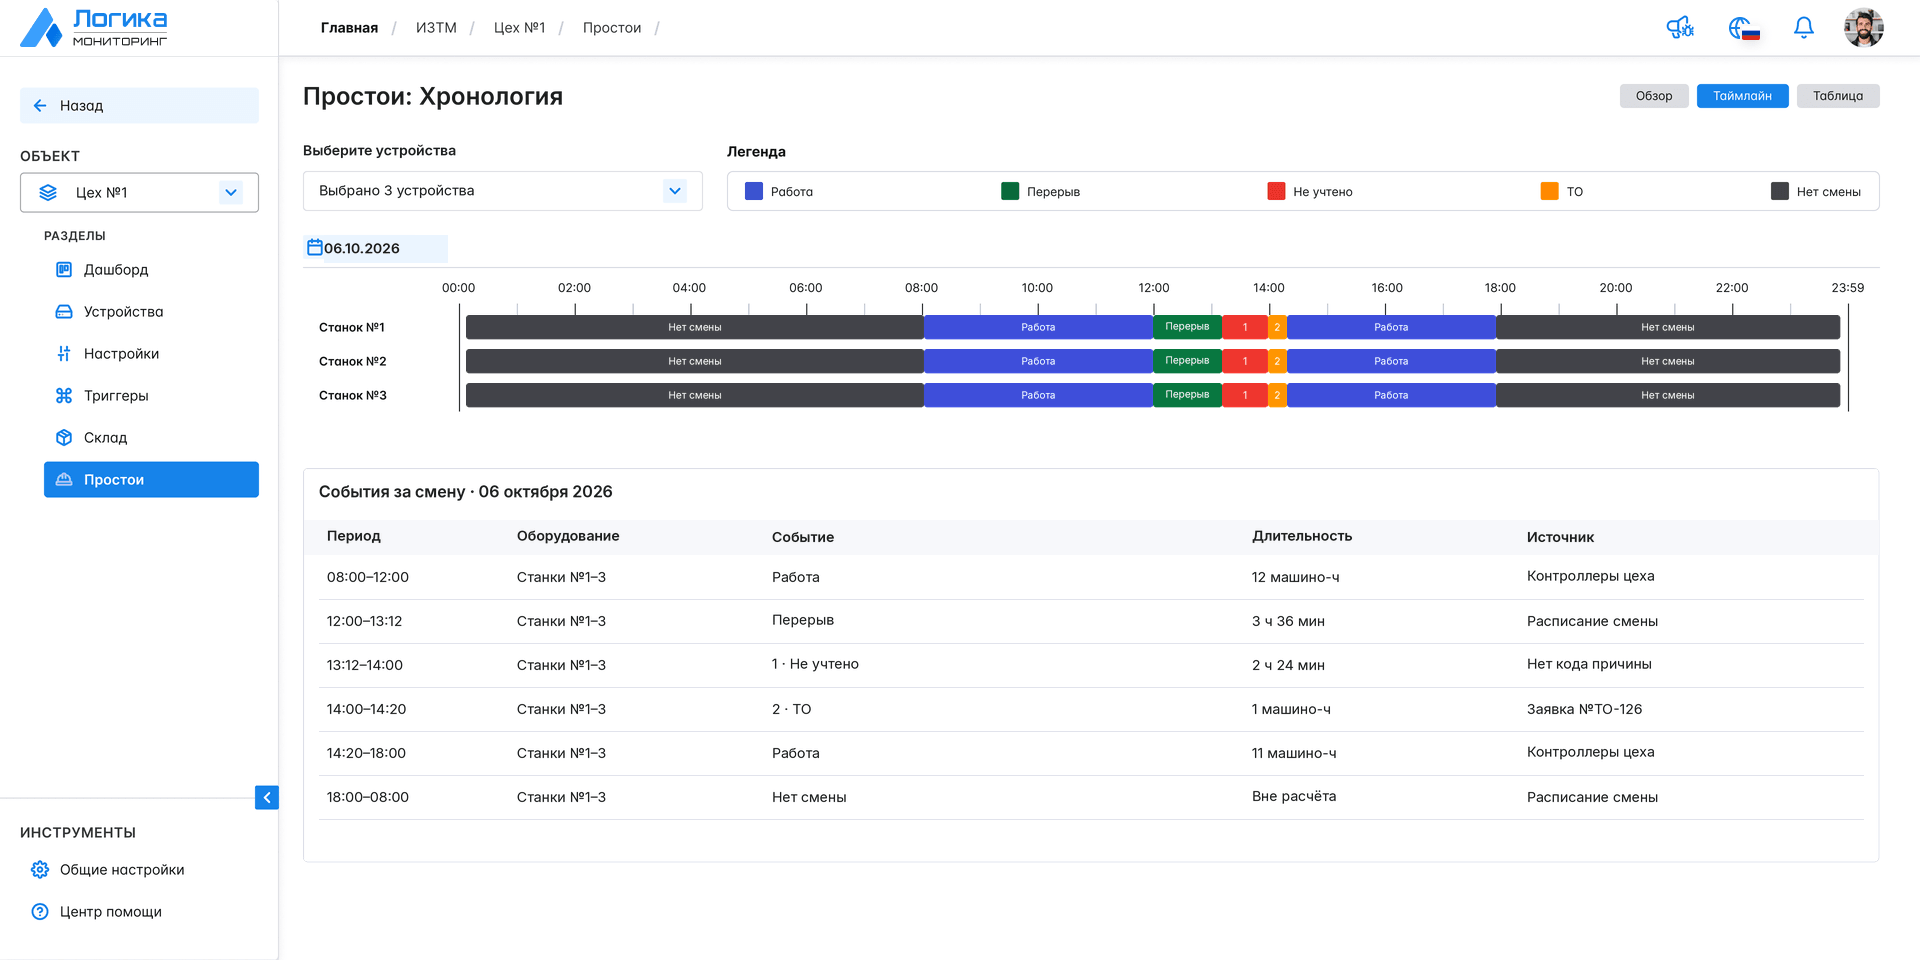
Task: Click Станок №3 Перерыв segment
Action: pos(1187,395)
